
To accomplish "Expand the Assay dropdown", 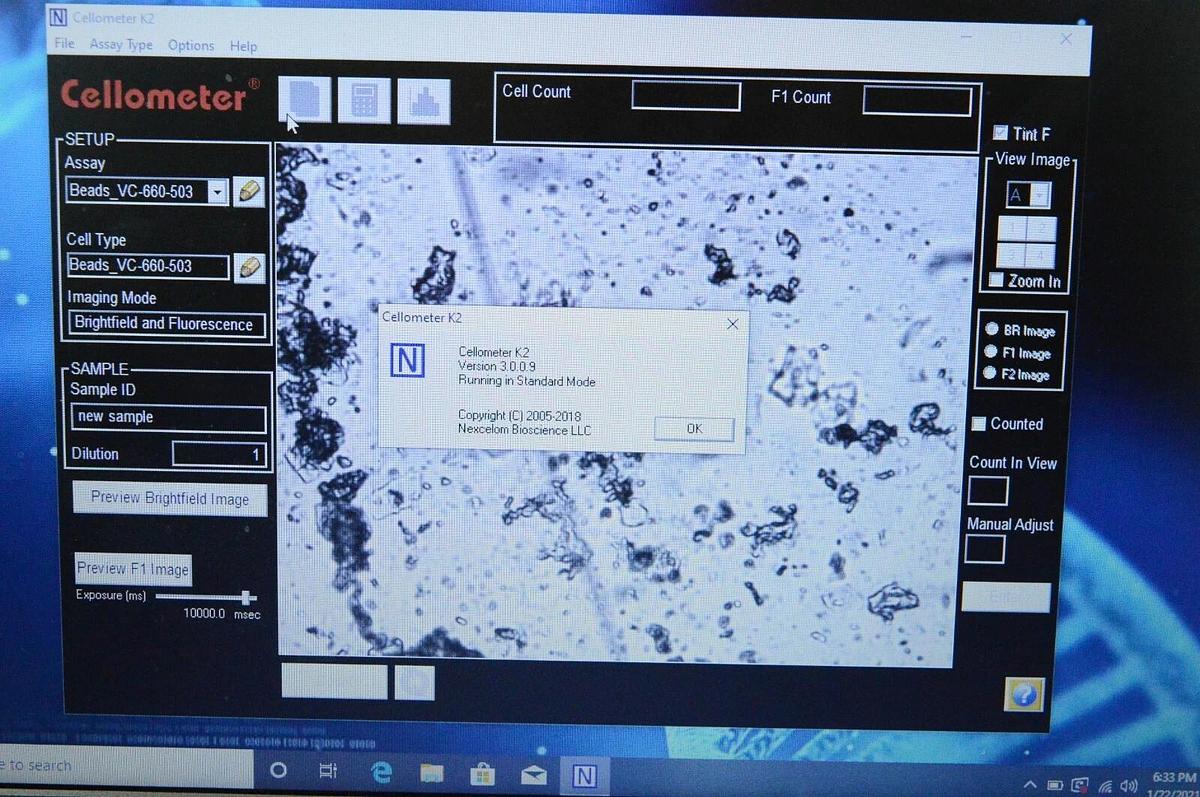I will [x=218, y=192].
